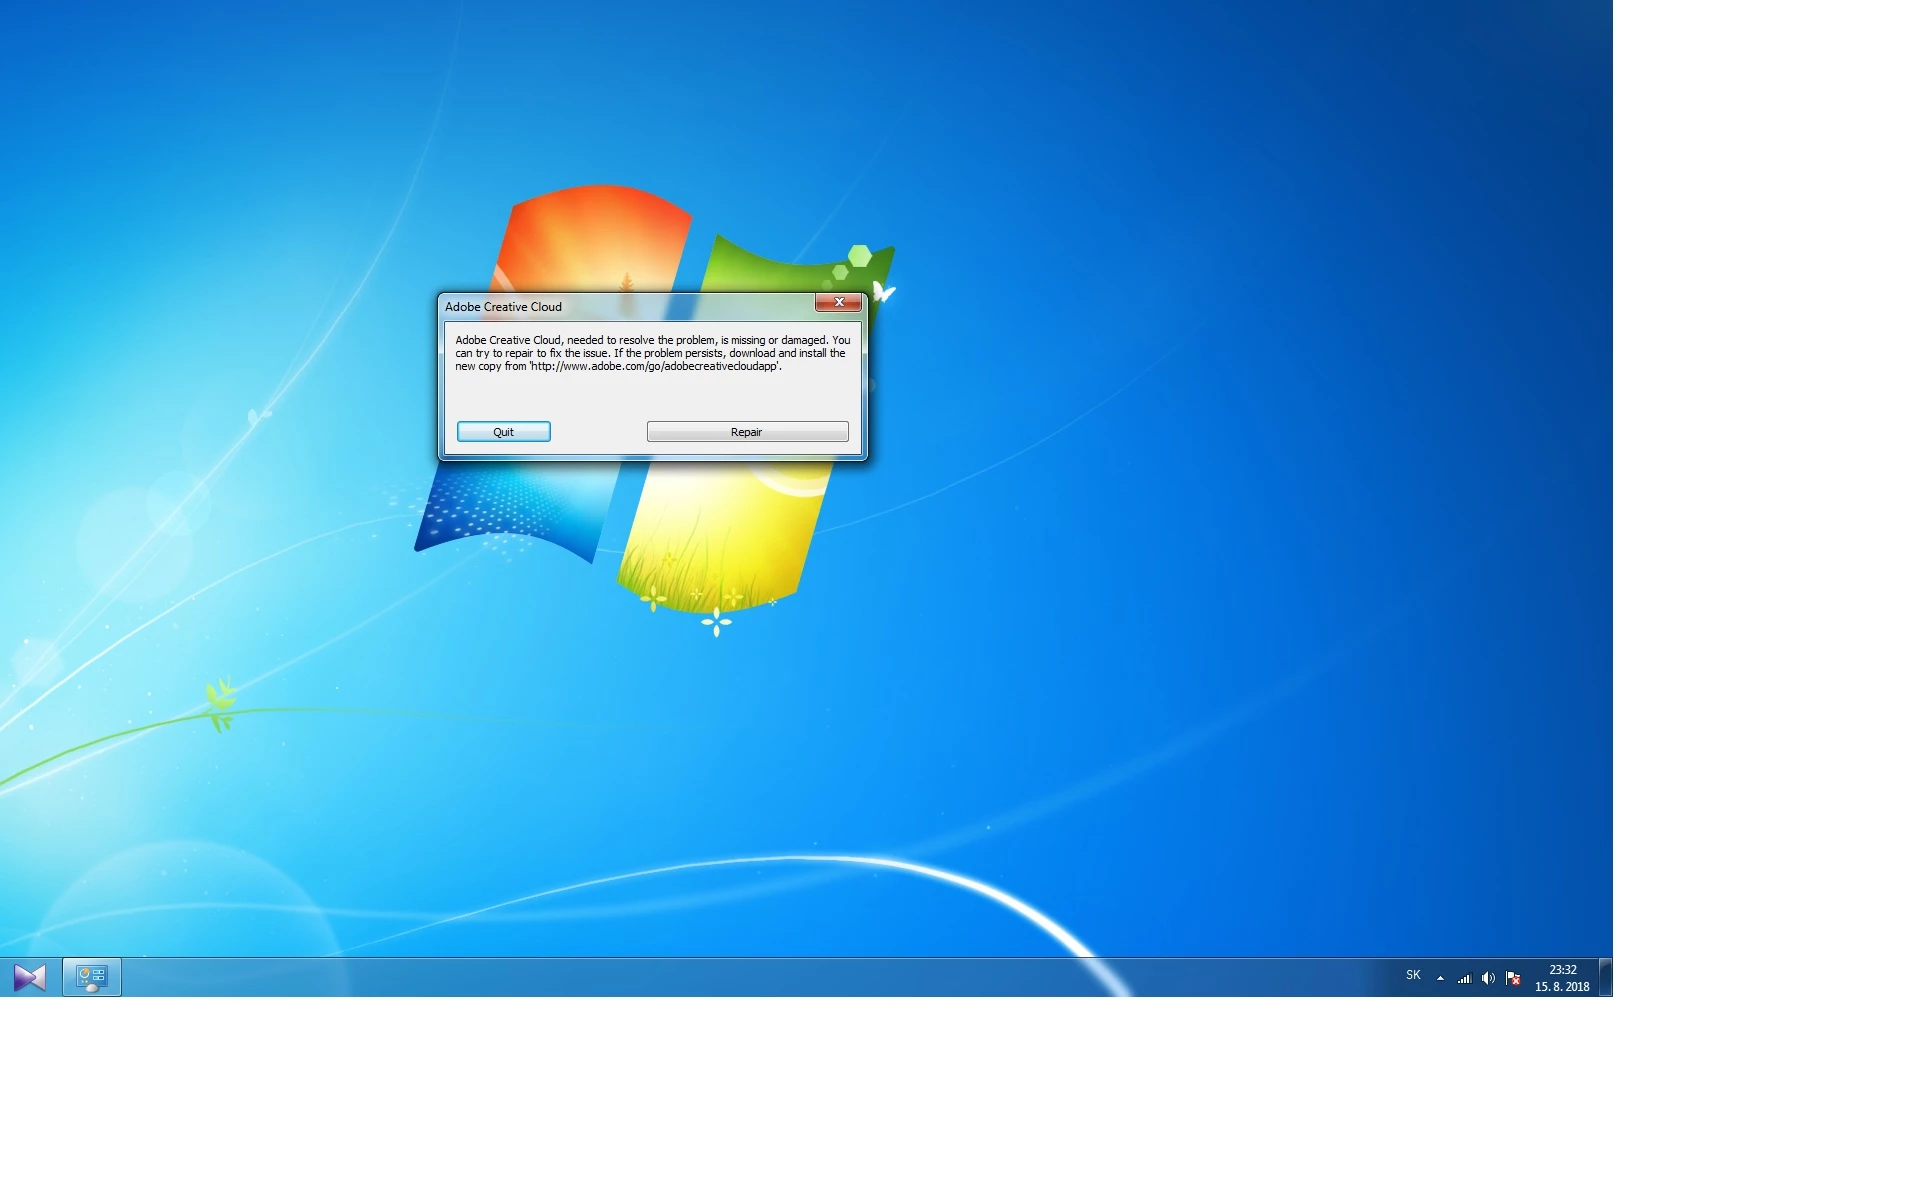Open the Control Panel taskbar button
The image size is (1920, 1200).
tap(92, 977)
